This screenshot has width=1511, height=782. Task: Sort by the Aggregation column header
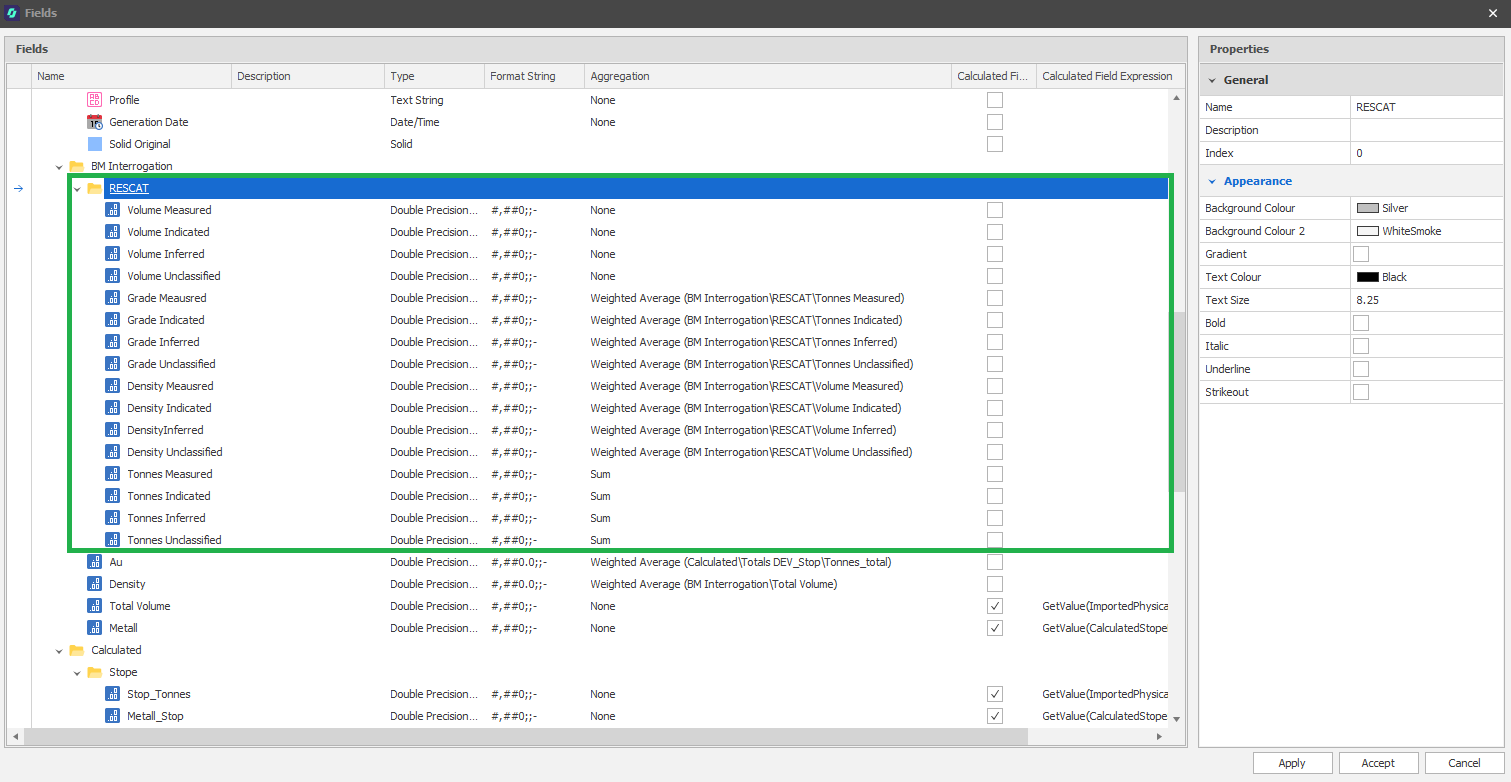pyautogui.click(x=619, y=76)
